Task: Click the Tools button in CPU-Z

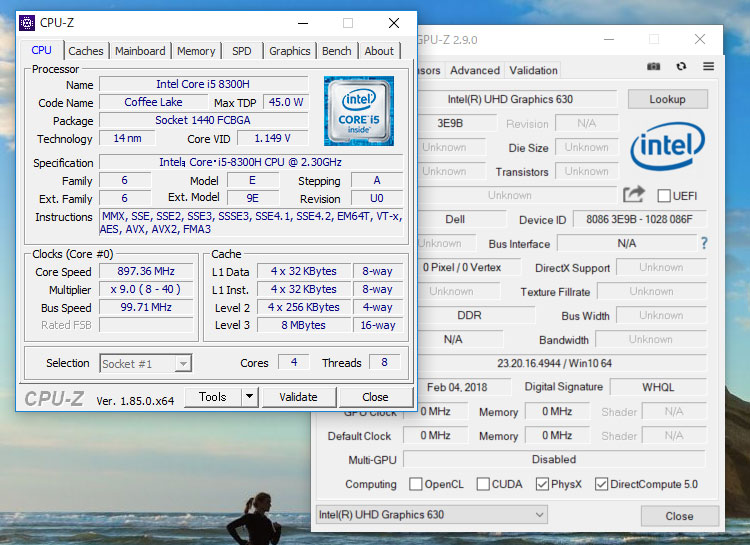Action: tap(213, 397)
